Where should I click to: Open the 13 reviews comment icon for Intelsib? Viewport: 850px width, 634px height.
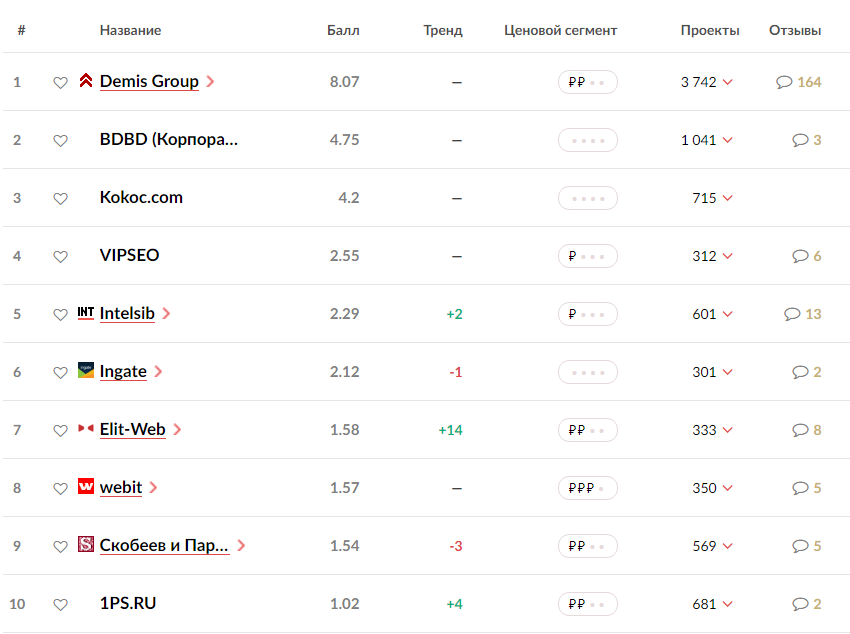[792, 314]
